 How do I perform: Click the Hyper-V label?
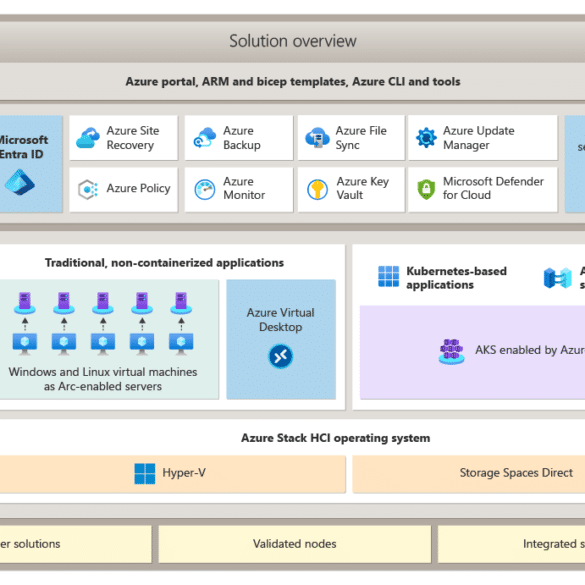pyautogui.click(x=184, y=473)
